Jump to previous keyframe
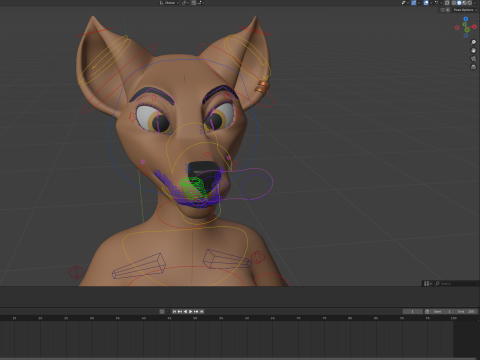 180,311
